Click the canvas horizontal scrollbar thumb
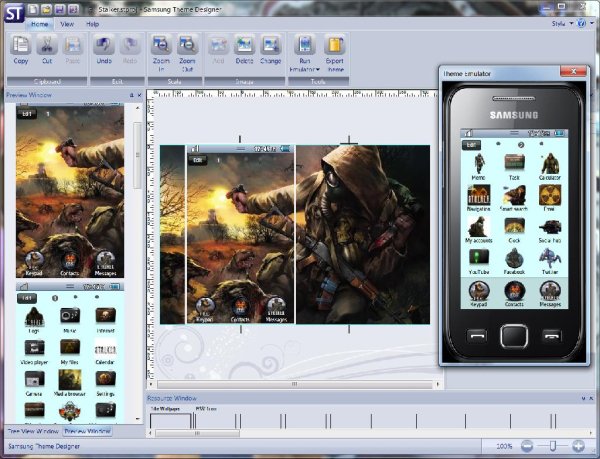600x459 pixels. point(294,384)
